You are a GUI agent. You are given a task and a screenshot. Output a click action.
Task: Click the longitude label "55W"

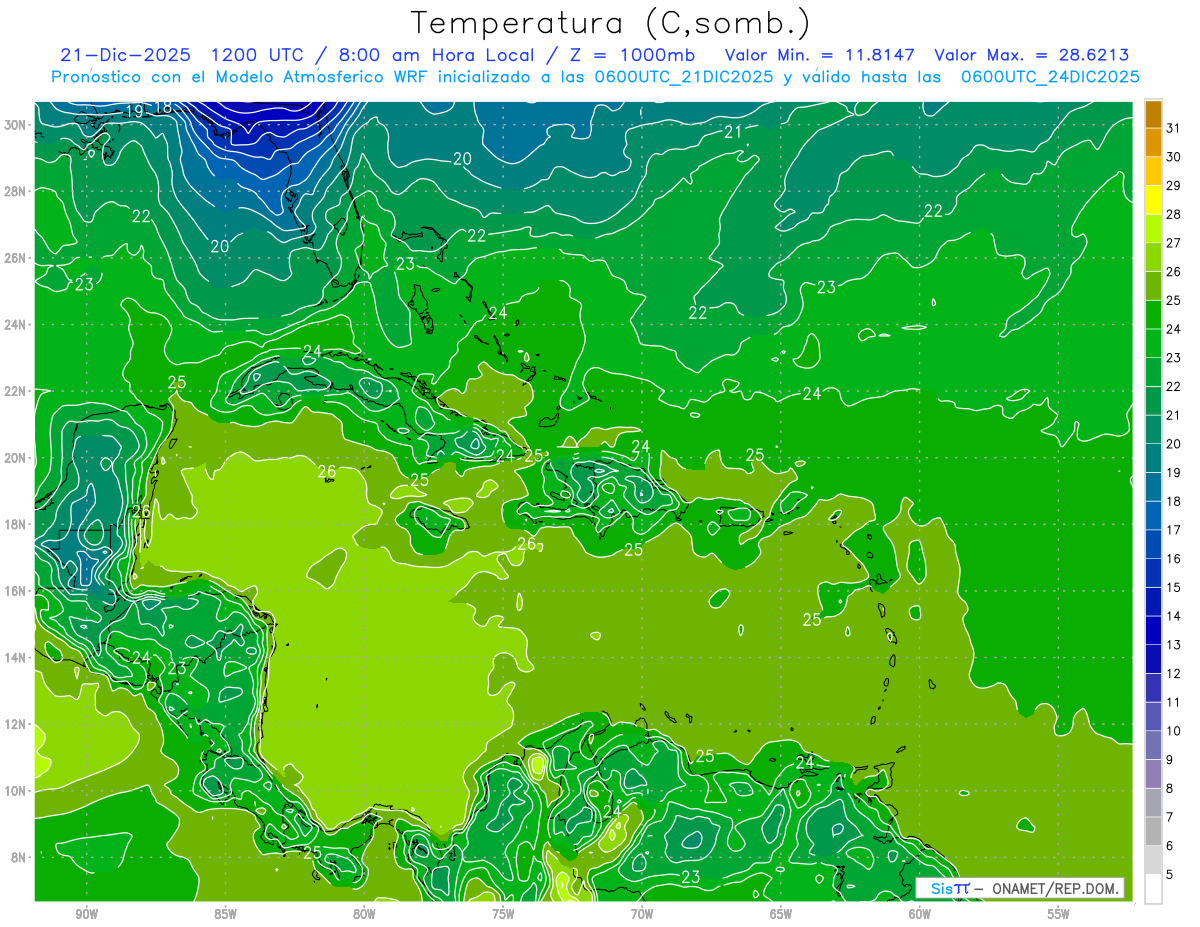point(1059,914)
